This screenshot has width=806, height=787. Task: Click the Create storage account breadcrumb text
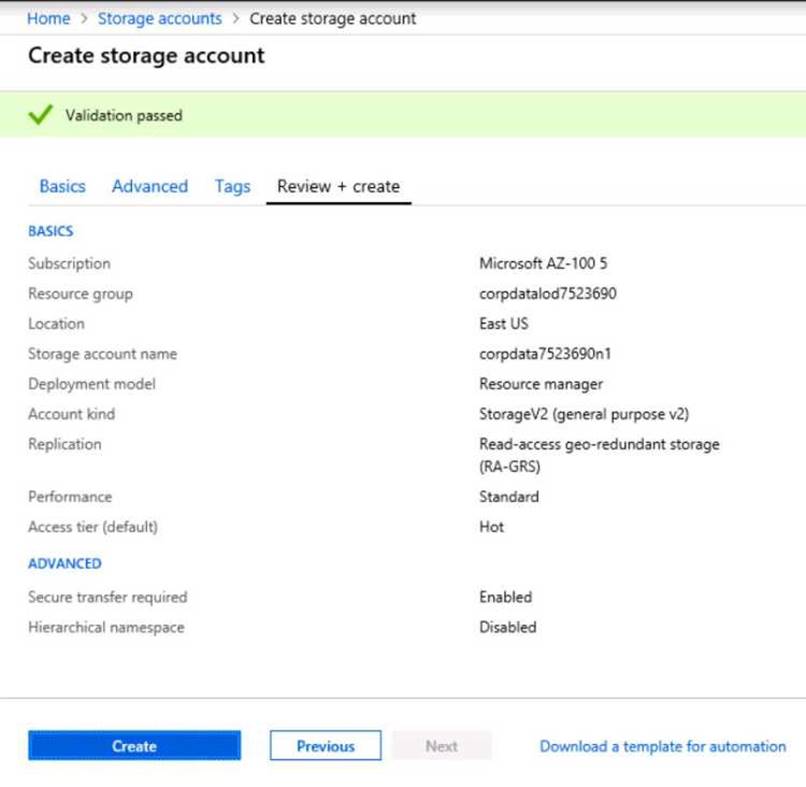coord(333,19)
